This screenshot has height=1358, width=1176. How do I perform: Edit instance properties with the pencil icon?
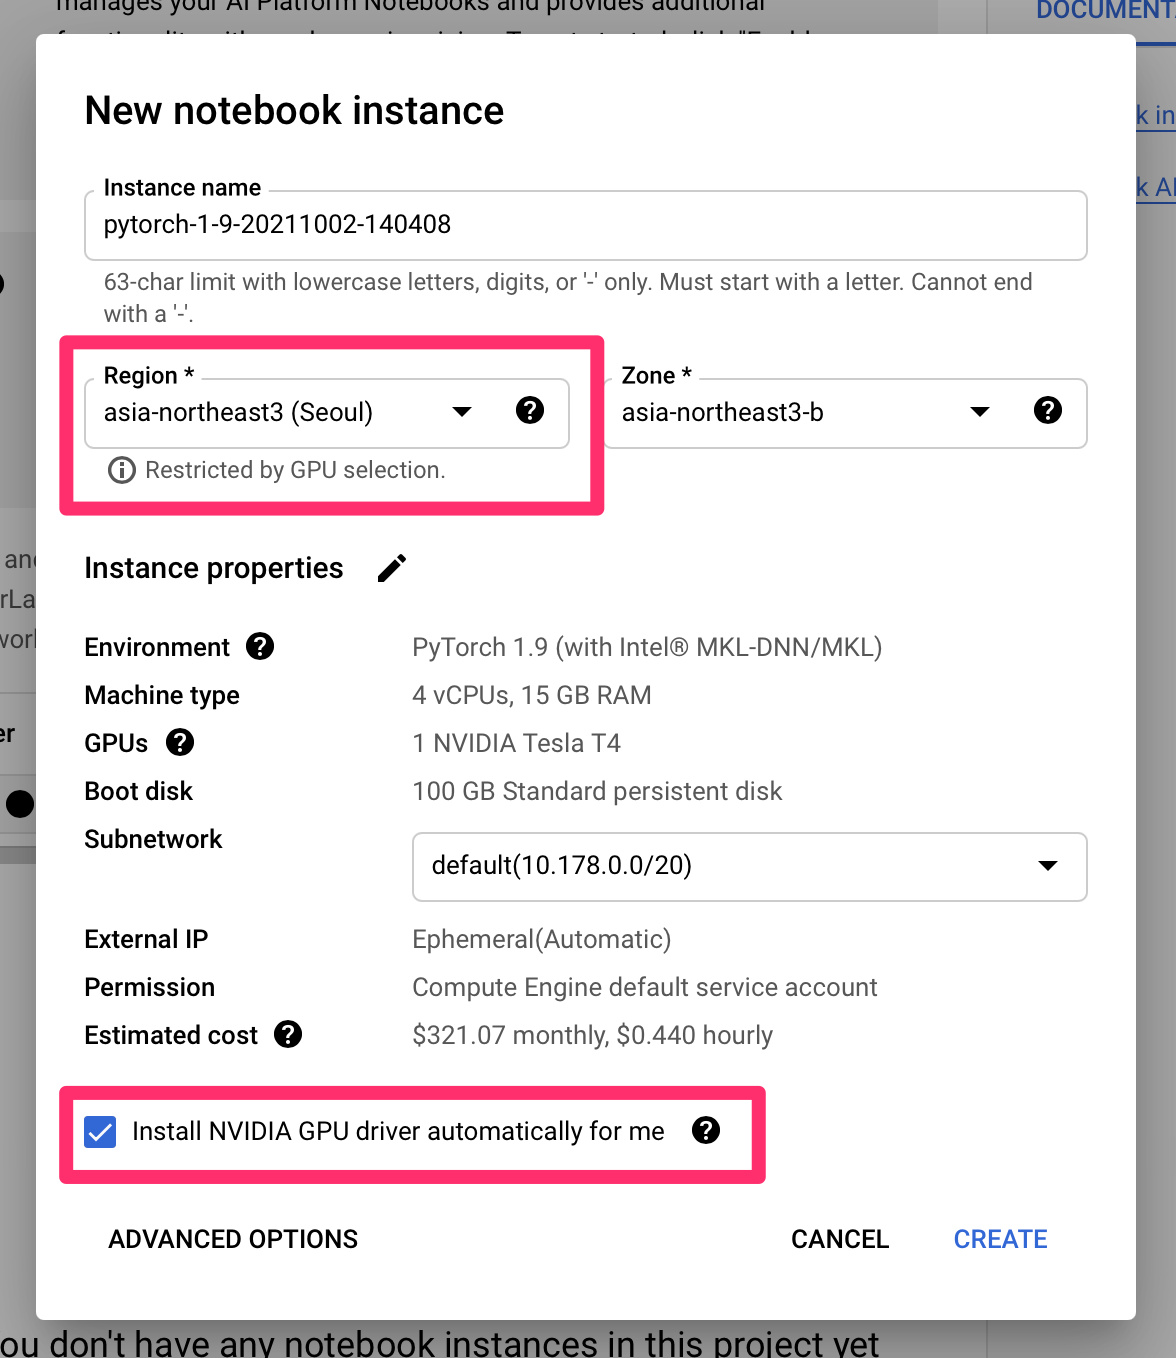point(392,568)
